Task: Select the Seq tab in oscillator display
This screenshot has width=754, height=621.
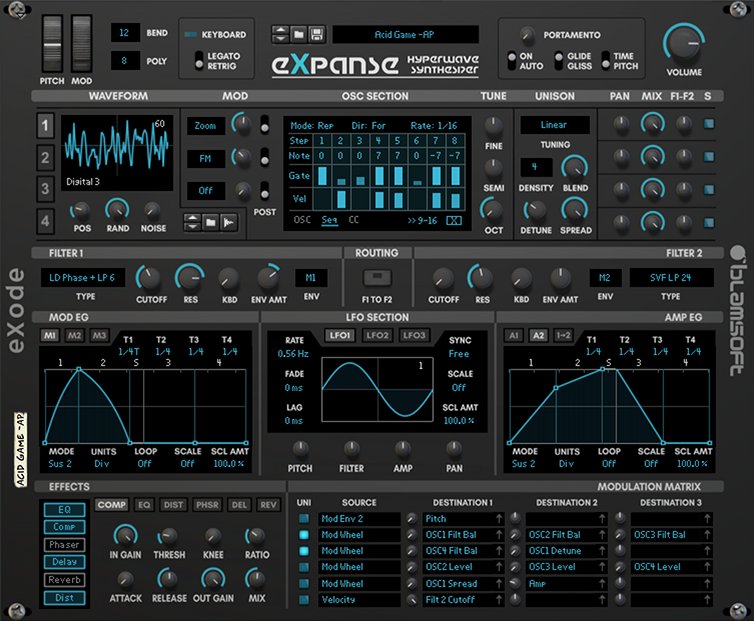Action: point(329,220)
